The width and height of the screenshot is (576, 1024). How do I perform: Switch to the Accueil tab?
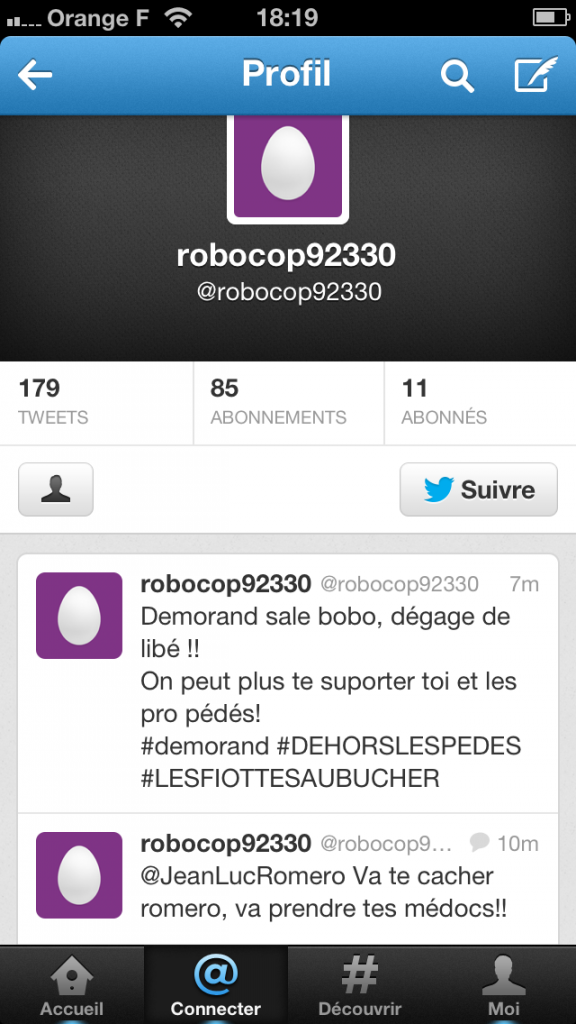[72, 985]
